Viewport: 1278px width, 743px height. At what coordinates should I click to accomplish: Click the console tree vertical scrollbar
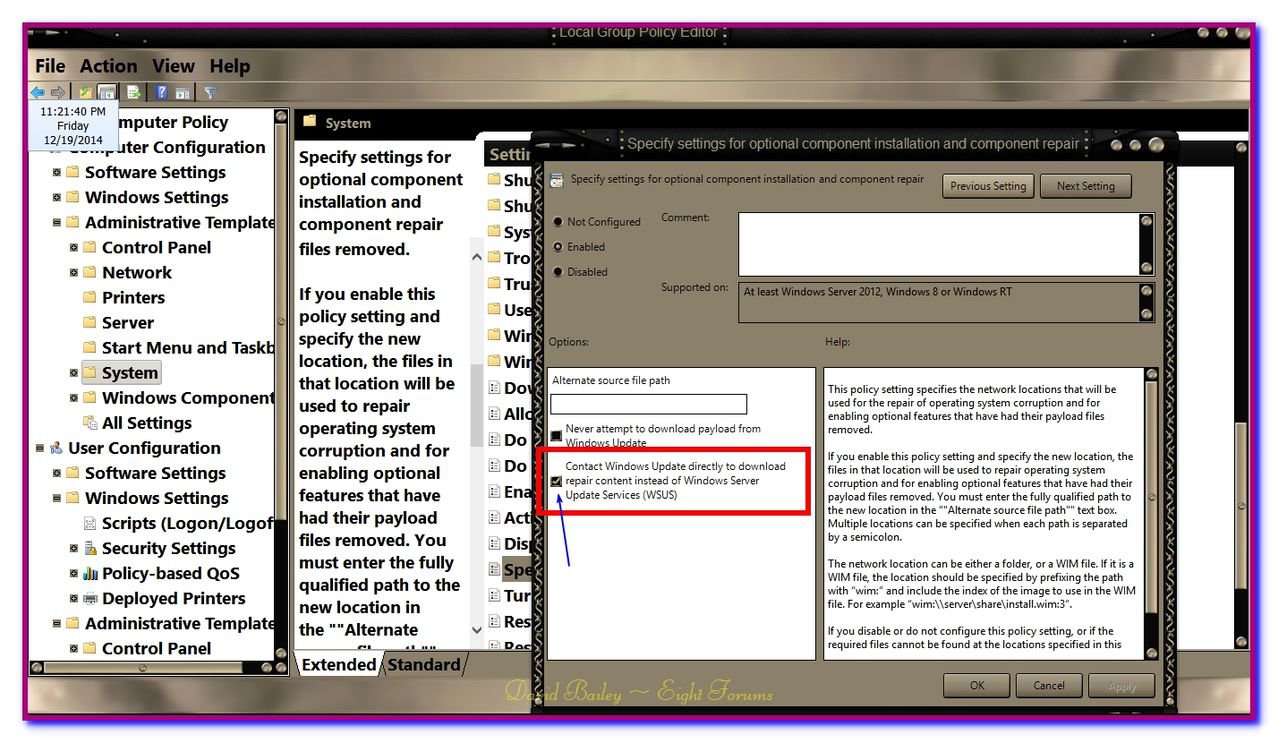click(x=281, y=383)
